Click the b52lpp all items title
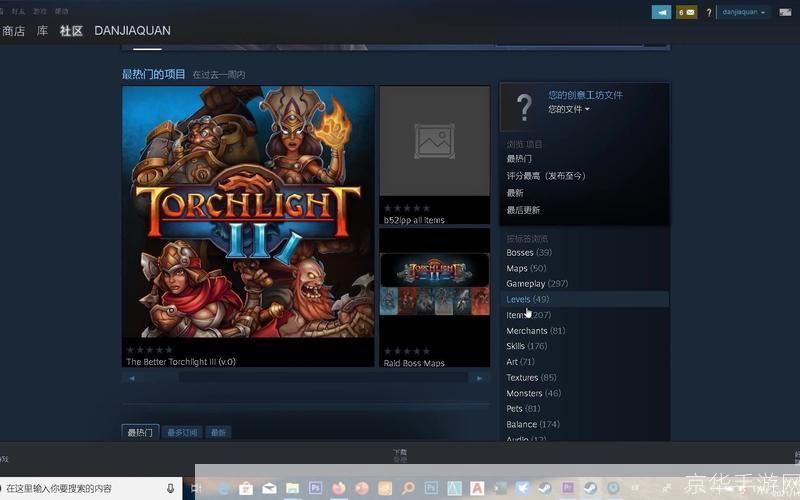 [x=414, y=220]
